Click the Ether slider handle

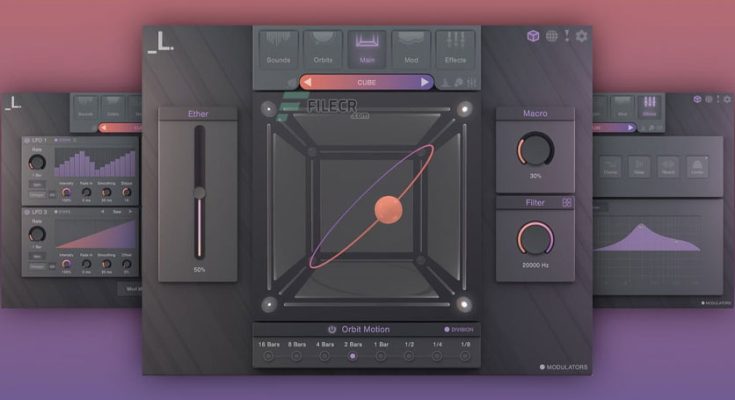pyautogui.click(x=200, y=192)
